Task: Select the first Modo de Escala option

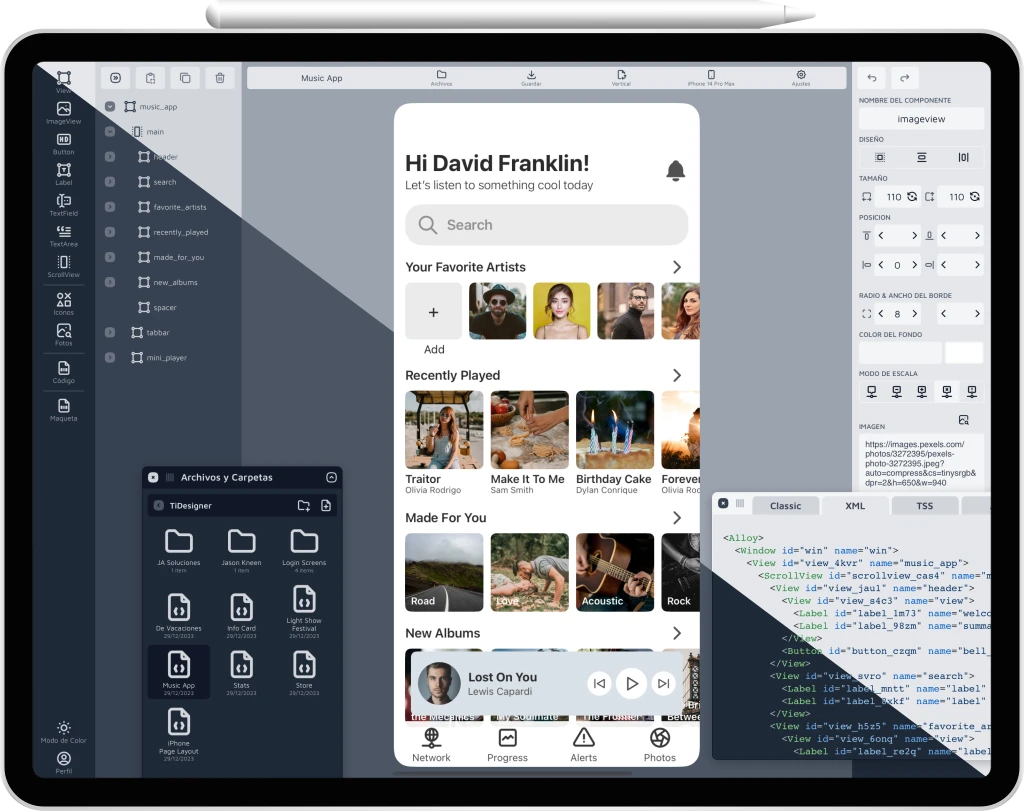Action: tap(872, 391)
